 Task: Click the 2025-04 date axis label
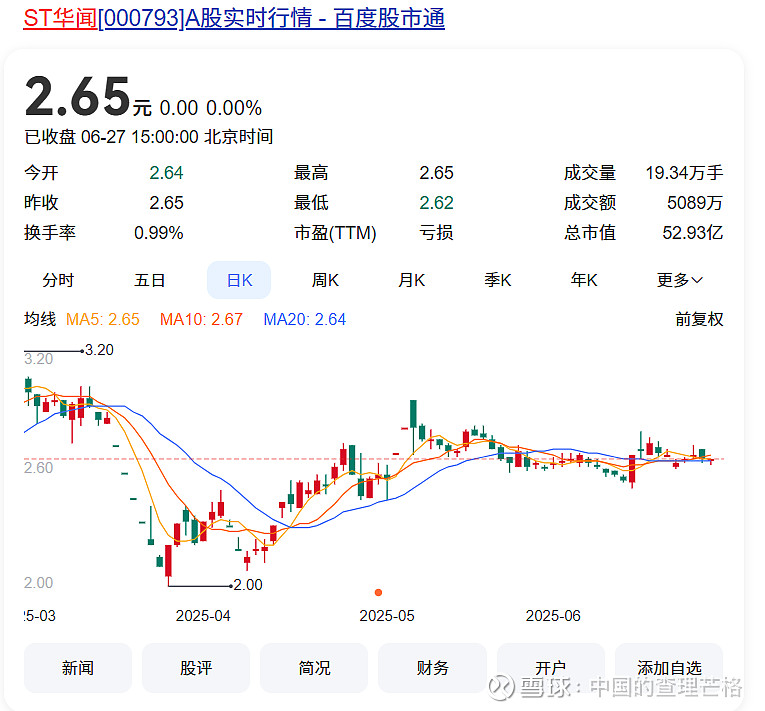coord(203,616)
